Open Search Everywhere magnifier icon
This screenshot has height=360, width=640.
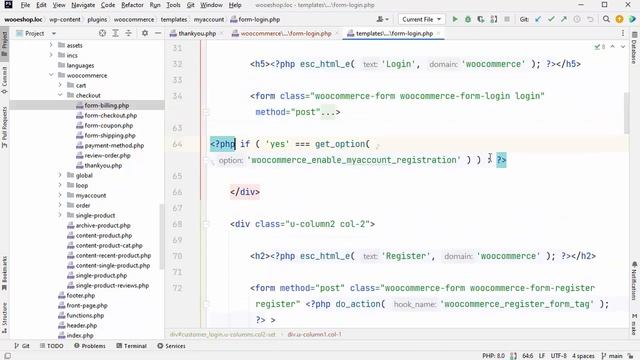606,19
